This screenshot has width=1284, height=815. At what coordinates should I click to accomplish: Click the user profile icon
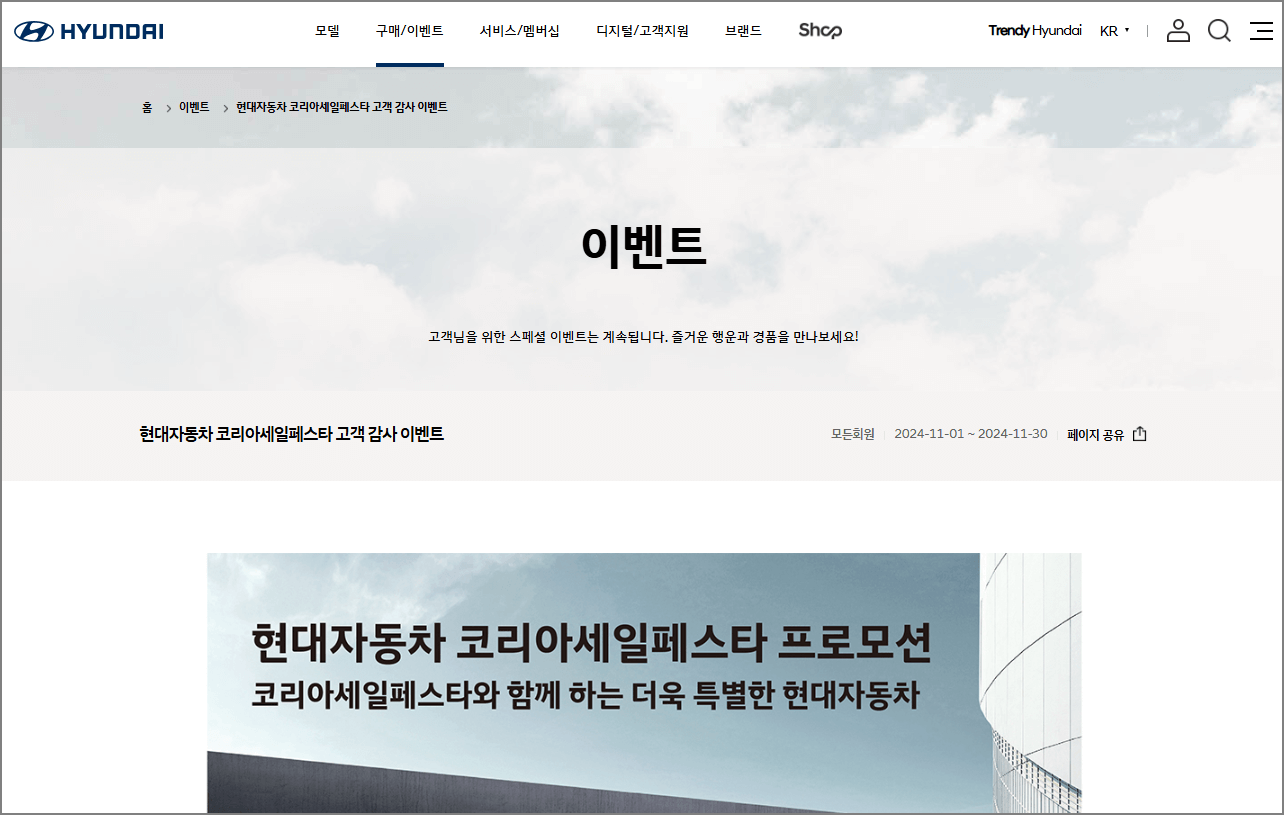pos(1178,31)
